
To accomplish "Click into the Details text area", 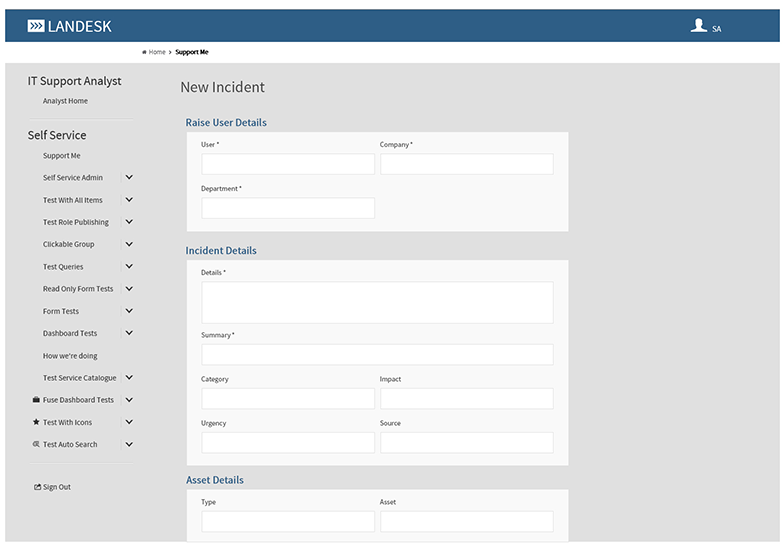I will 377,302.
